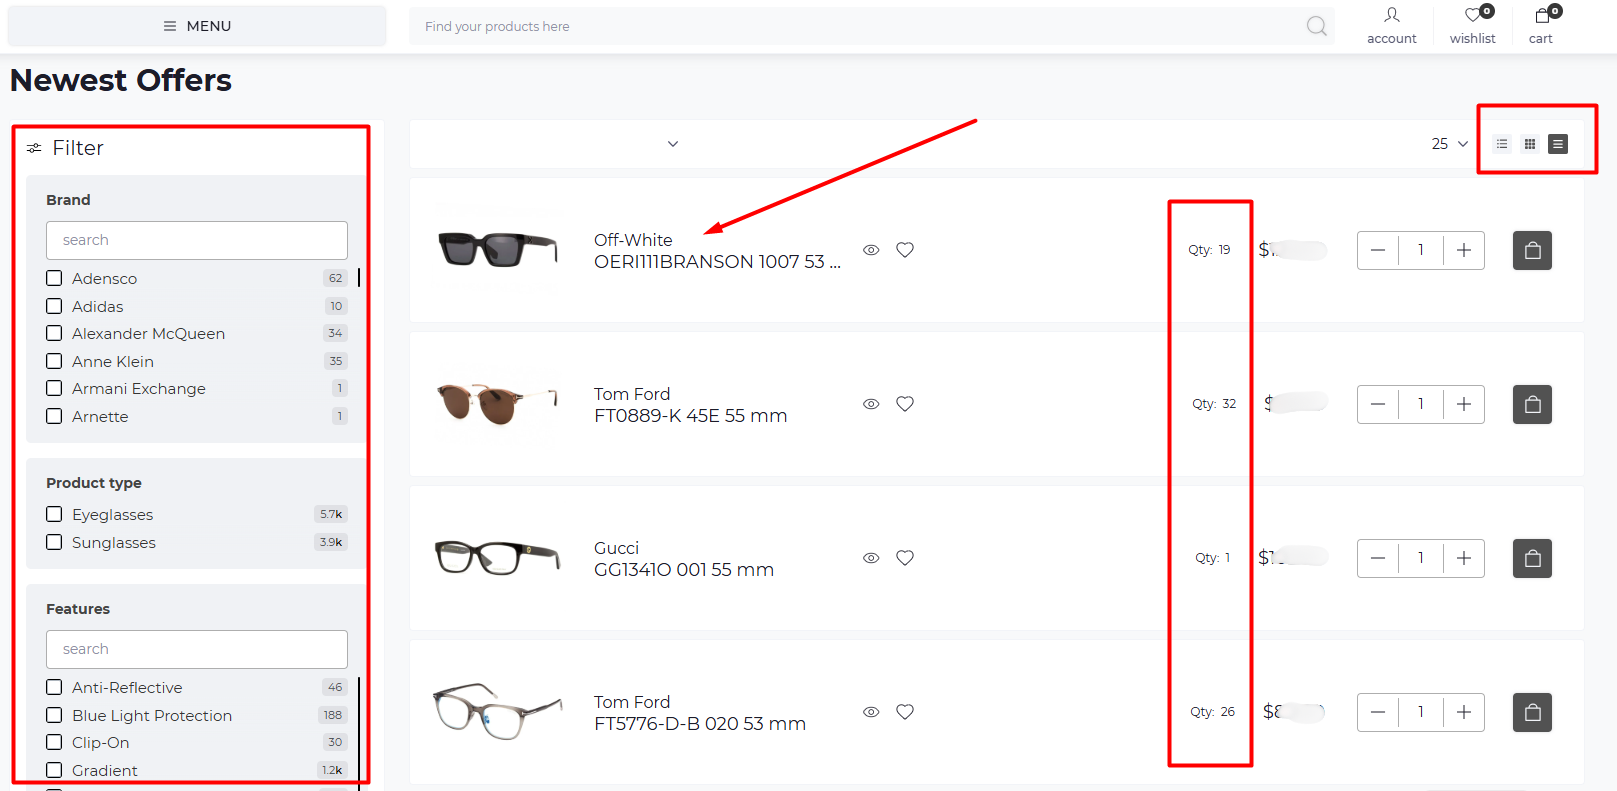The width and height of the screenshot is (1617, 791).
Task: View the Gucci GG1341O eyeglasses thumbnail
Action: pos(497,557)
